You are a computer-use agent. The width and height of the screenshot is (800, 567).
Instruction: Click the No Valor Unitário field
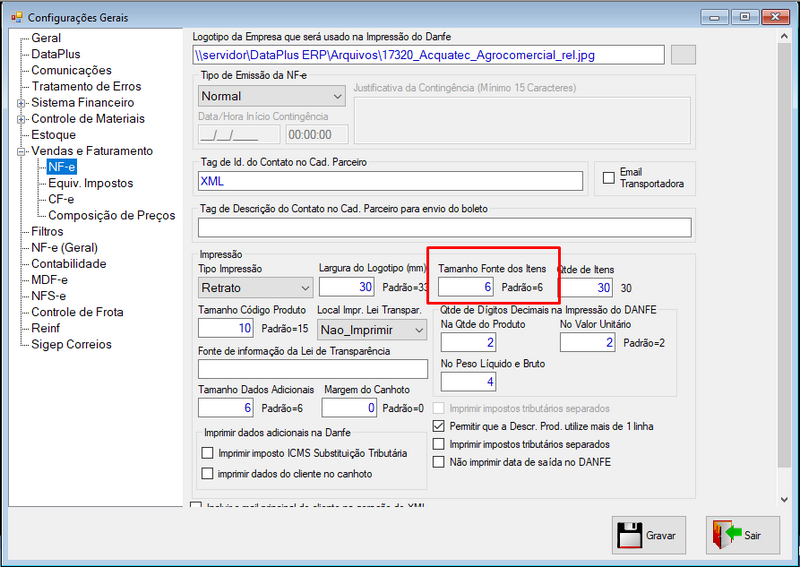click(588, 342)
